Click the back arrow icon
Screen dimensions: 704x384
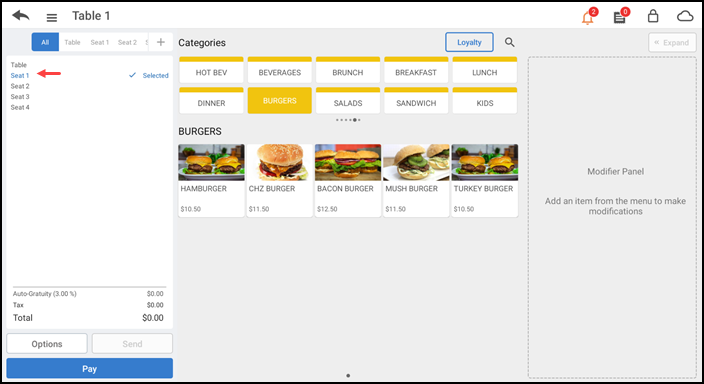21,16
